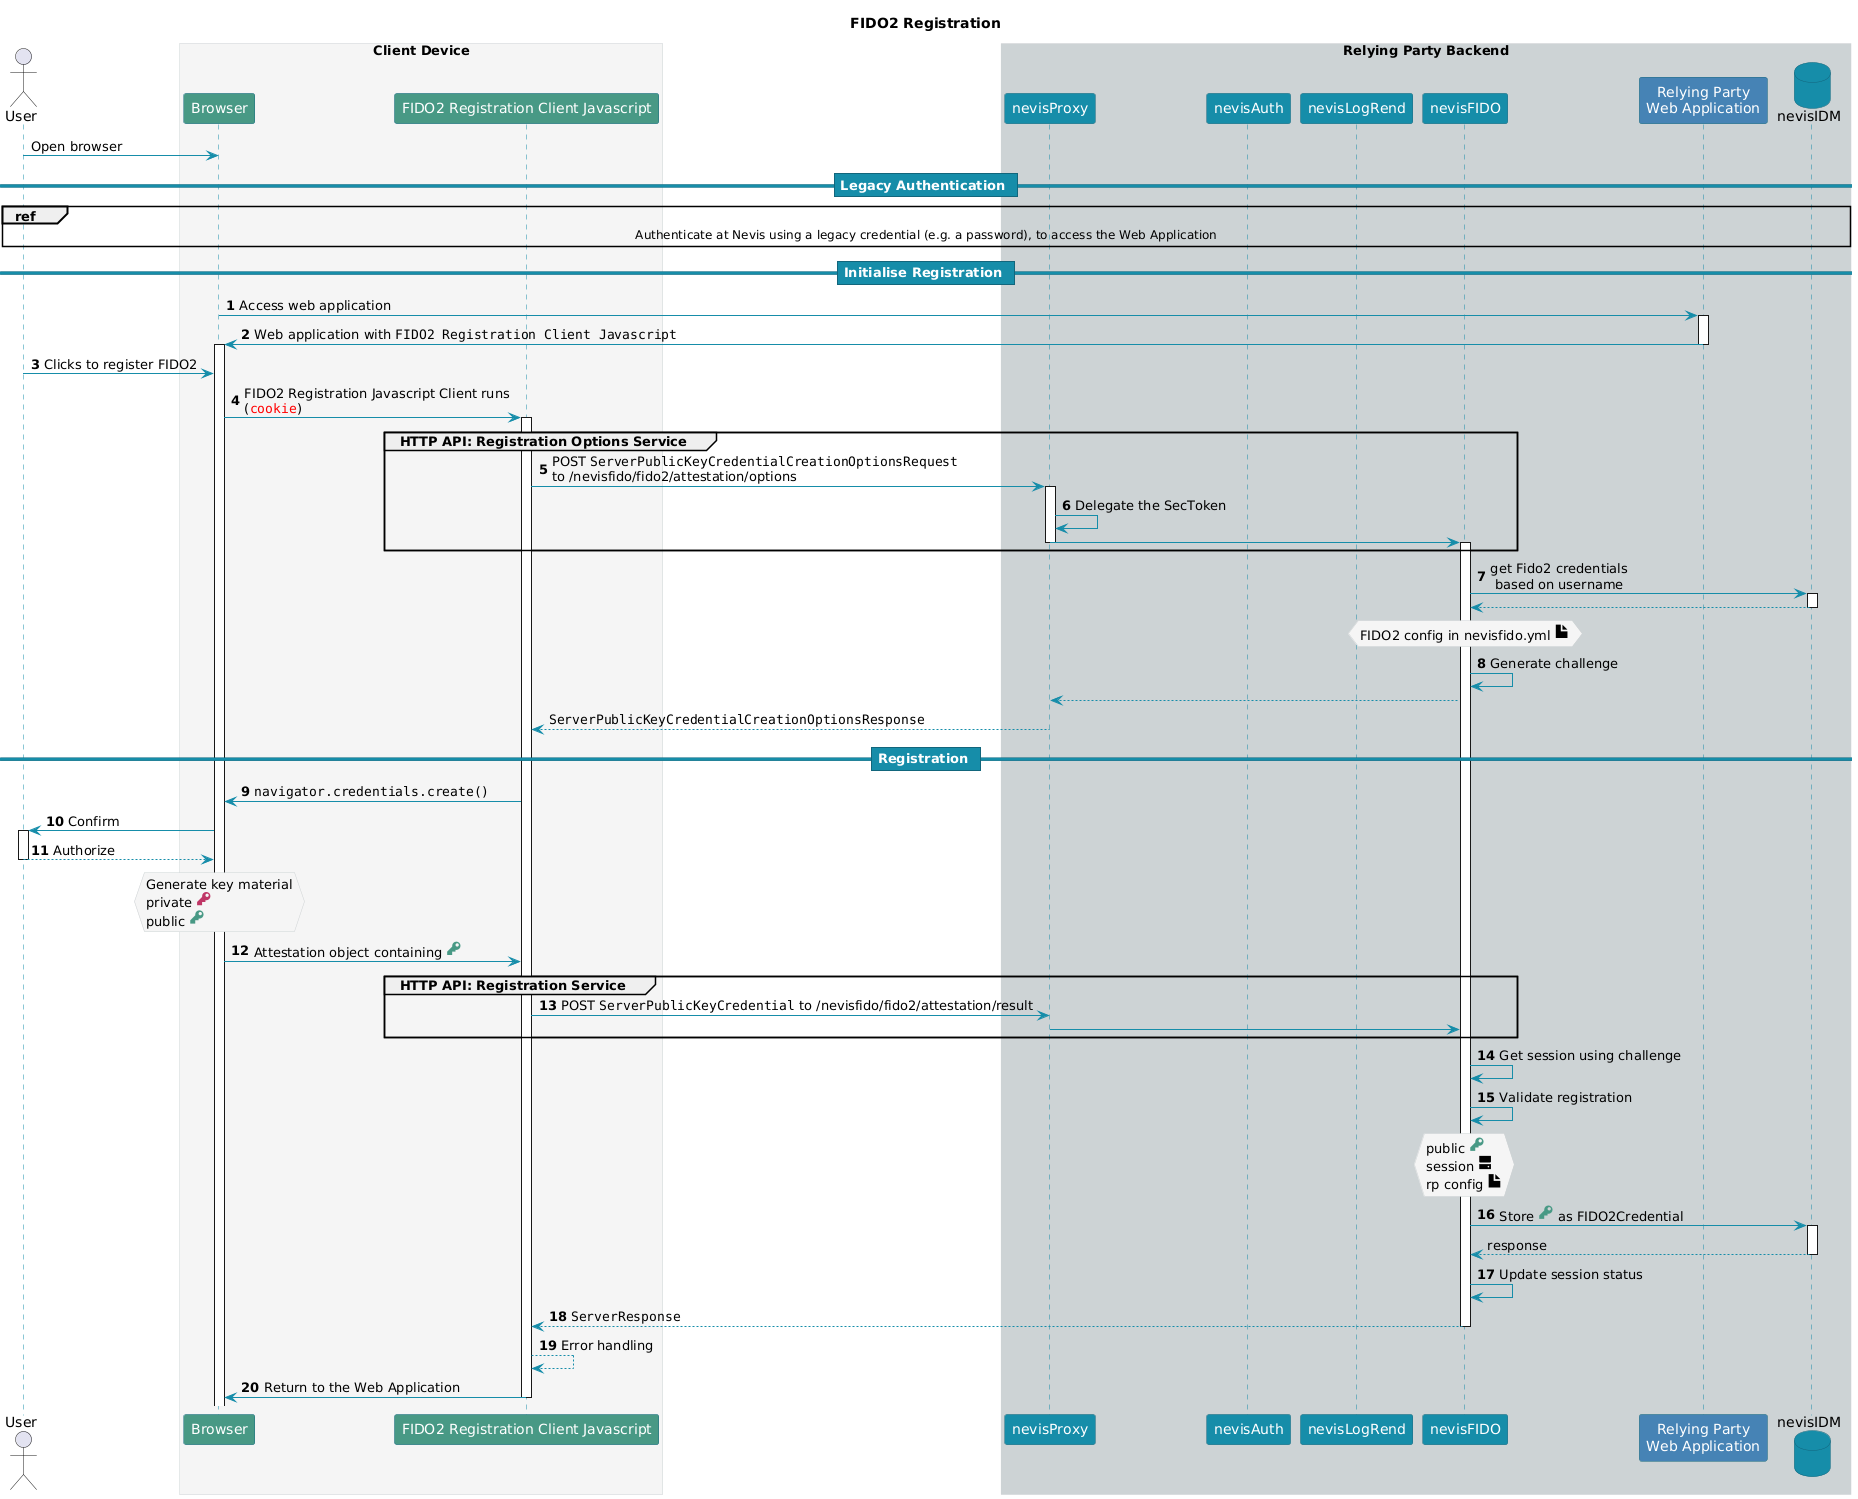Click ServerPublicKeyCredentialCreationOptionsResponse message
The height and width of the screenshot is (1499, 1858).
pyautogui.click(x=736, y=719)
